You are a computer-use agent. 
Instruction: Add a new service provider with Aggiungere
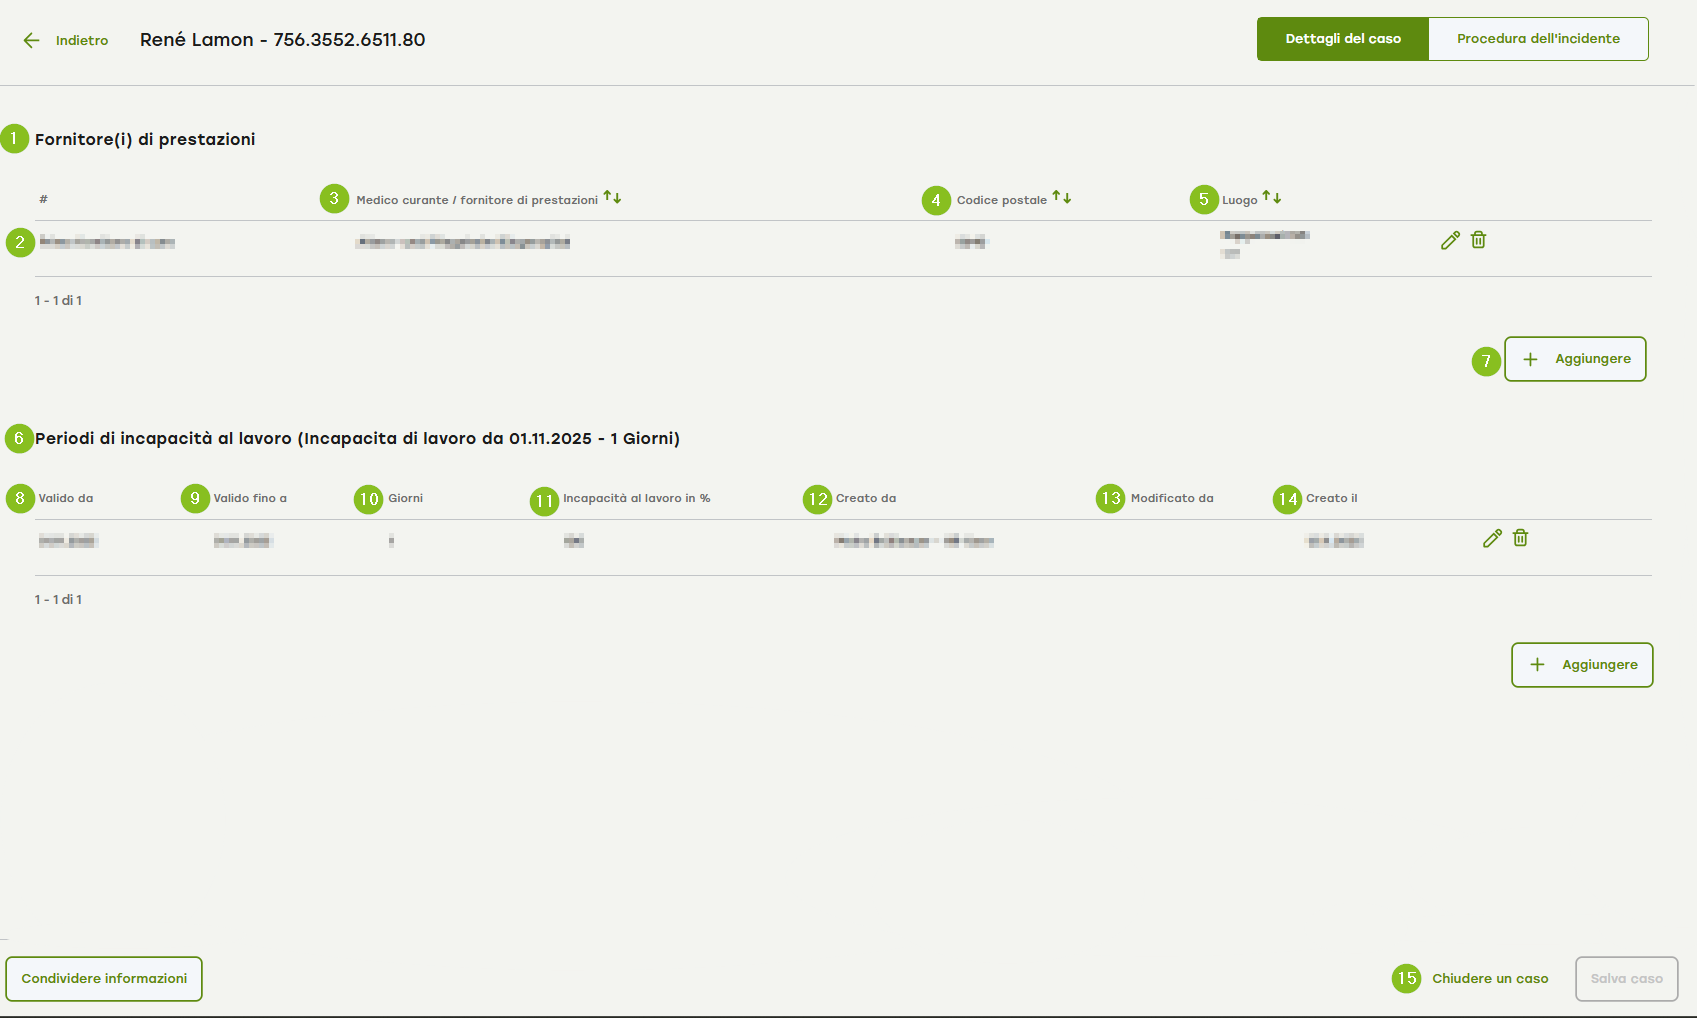click(x=1575, y=359)
